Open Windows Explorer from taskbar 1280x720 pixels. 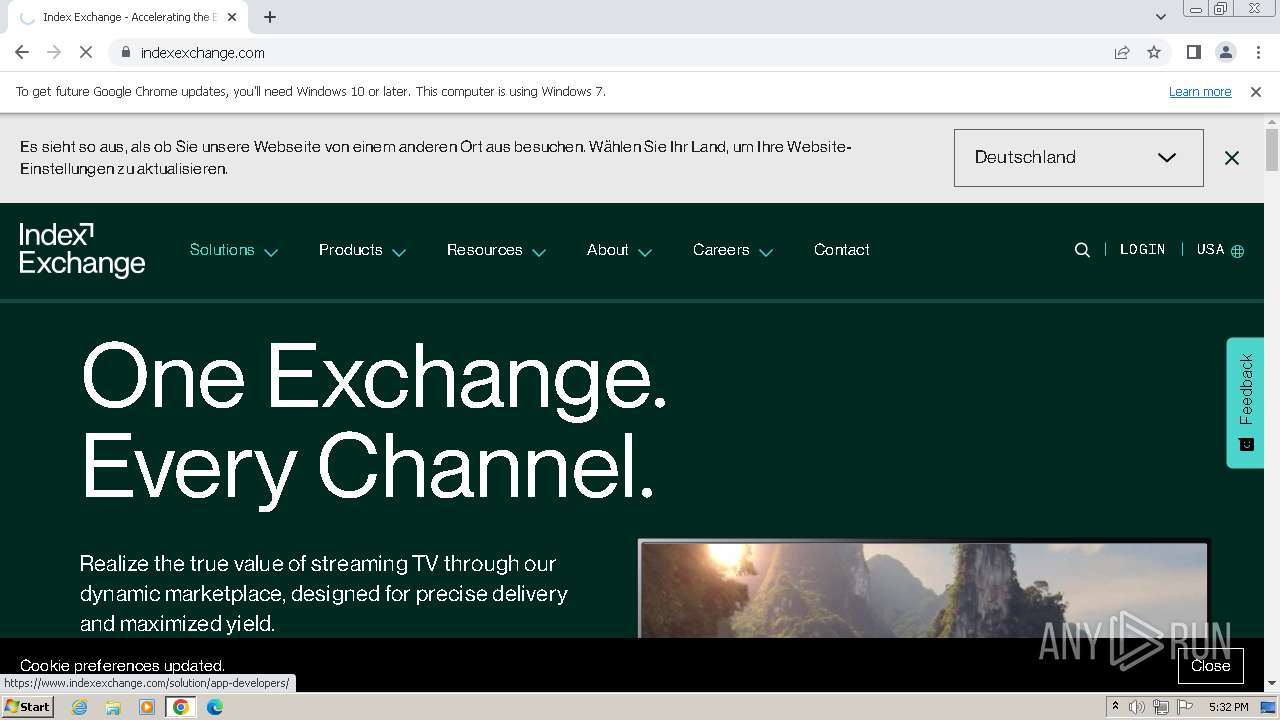[x=113, y=707]
